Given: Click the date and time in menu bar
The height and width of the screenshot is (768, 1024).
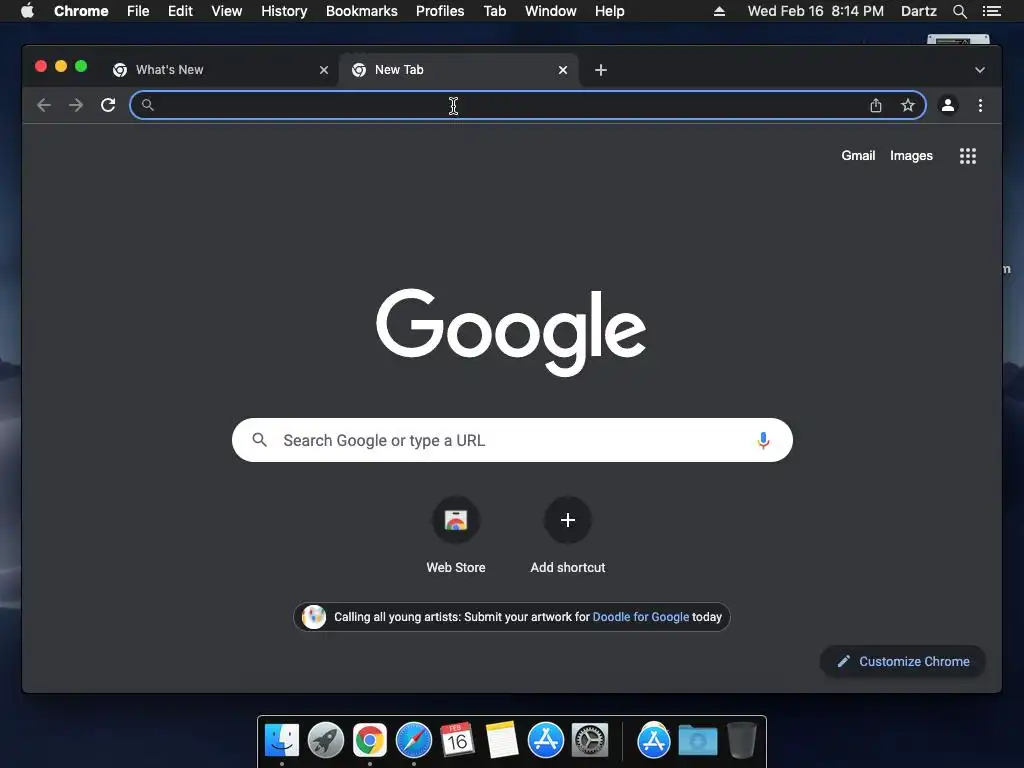Looking at the screenshot, I should (x=816, y=11).
